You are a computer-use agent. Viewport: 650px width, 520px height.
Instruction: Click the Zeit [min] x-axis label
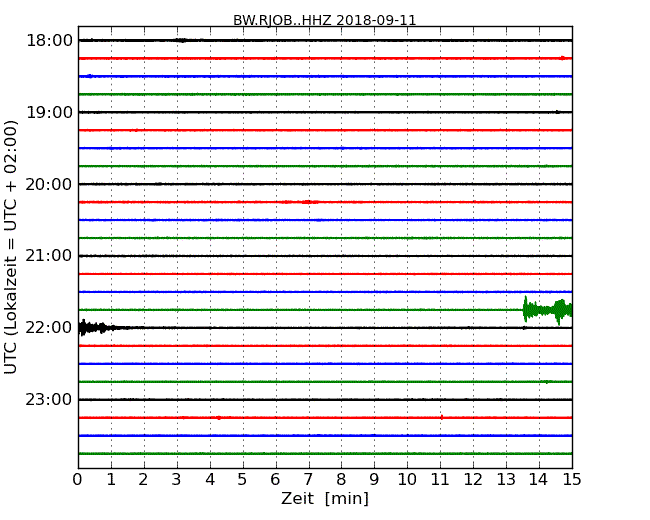click(325, 498)
